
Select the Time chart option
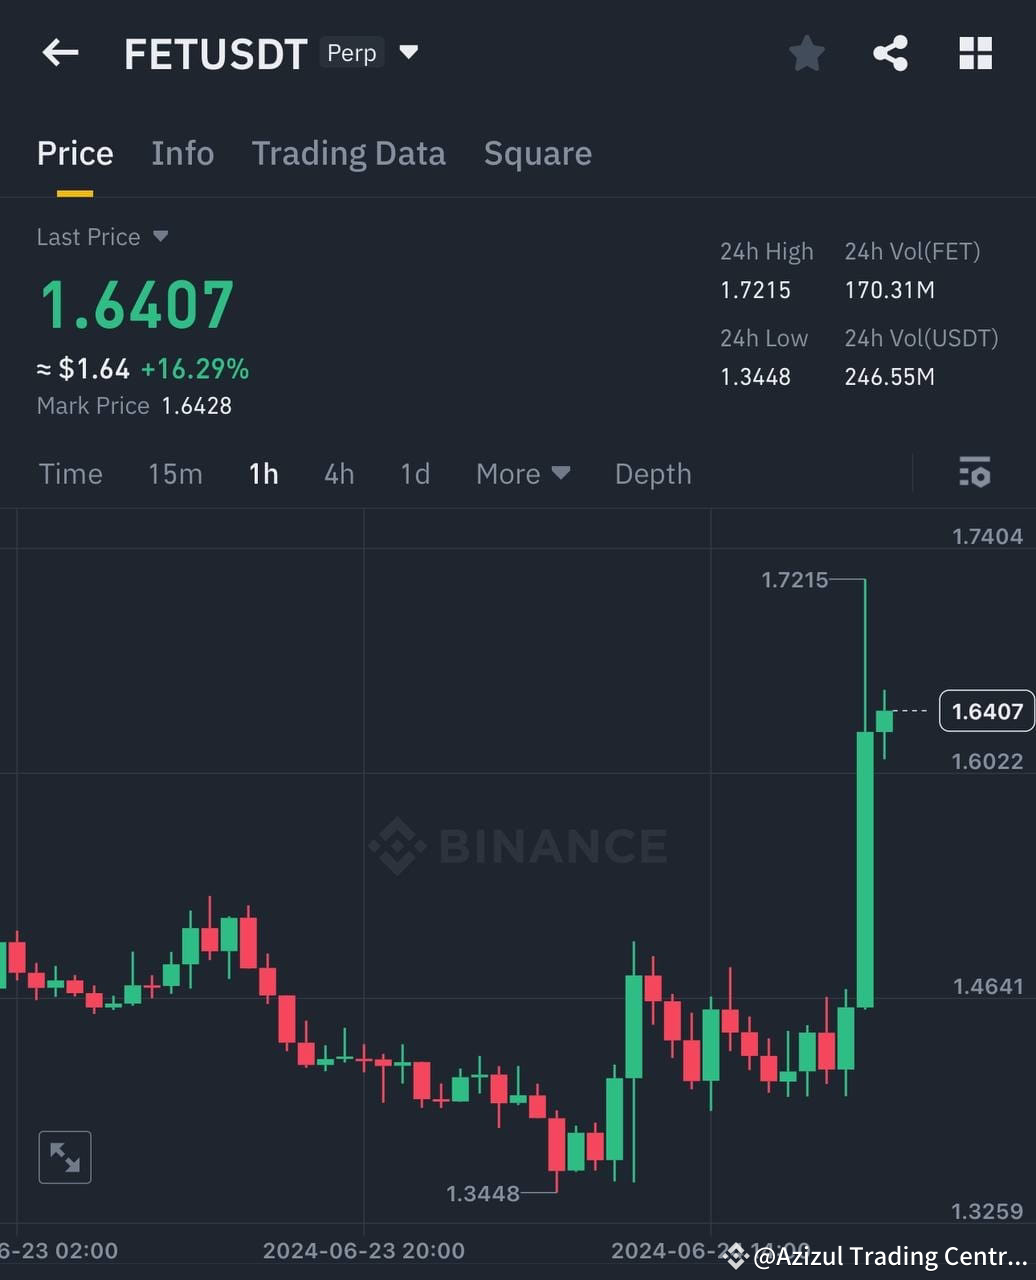pos(70,474)
